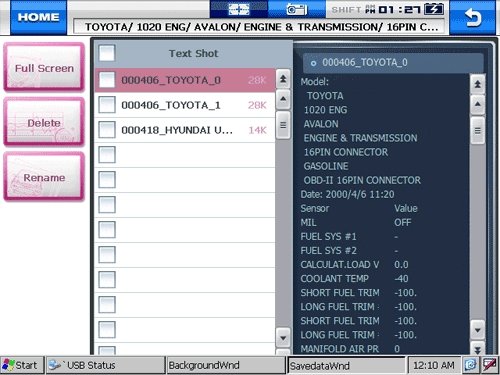Jump to top of file list
Screen dimensions: 500x375
coord(283,79)
